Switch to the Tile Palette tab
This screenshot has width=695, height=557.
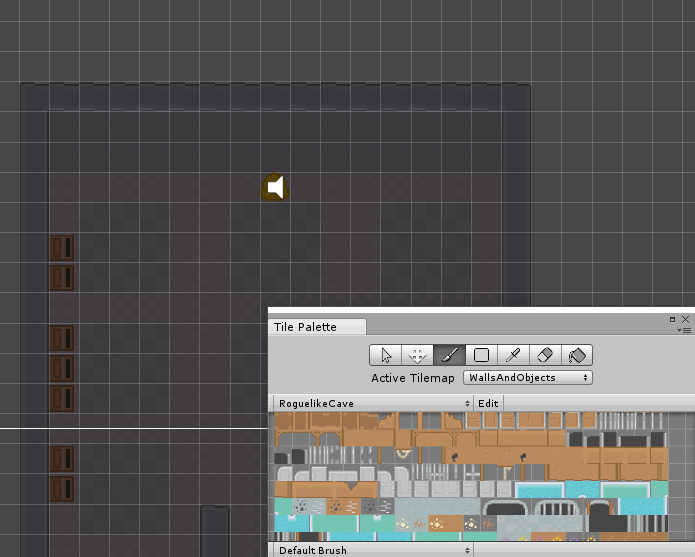[x=317, y=327]
